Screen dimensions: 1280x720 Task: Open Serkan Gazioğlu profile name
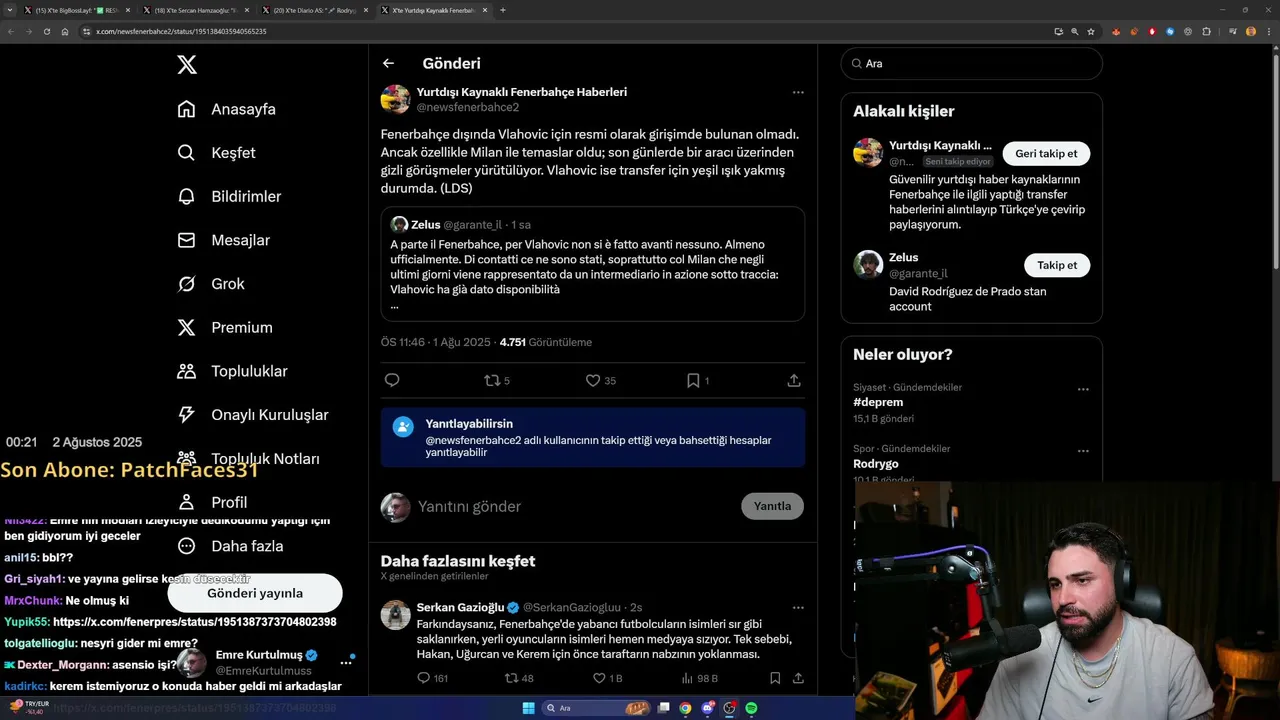click(x=460, y=607)
